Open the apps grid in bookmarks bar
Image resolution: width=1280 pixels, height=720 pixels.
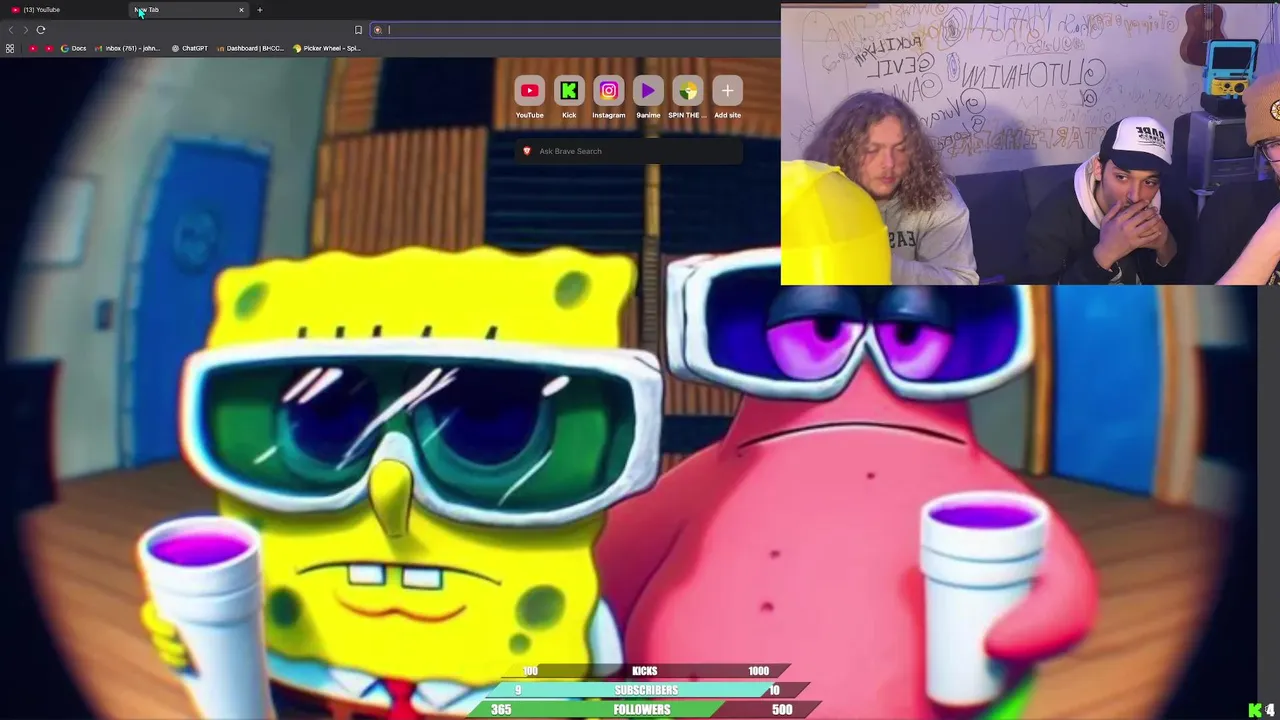(10, 48)
